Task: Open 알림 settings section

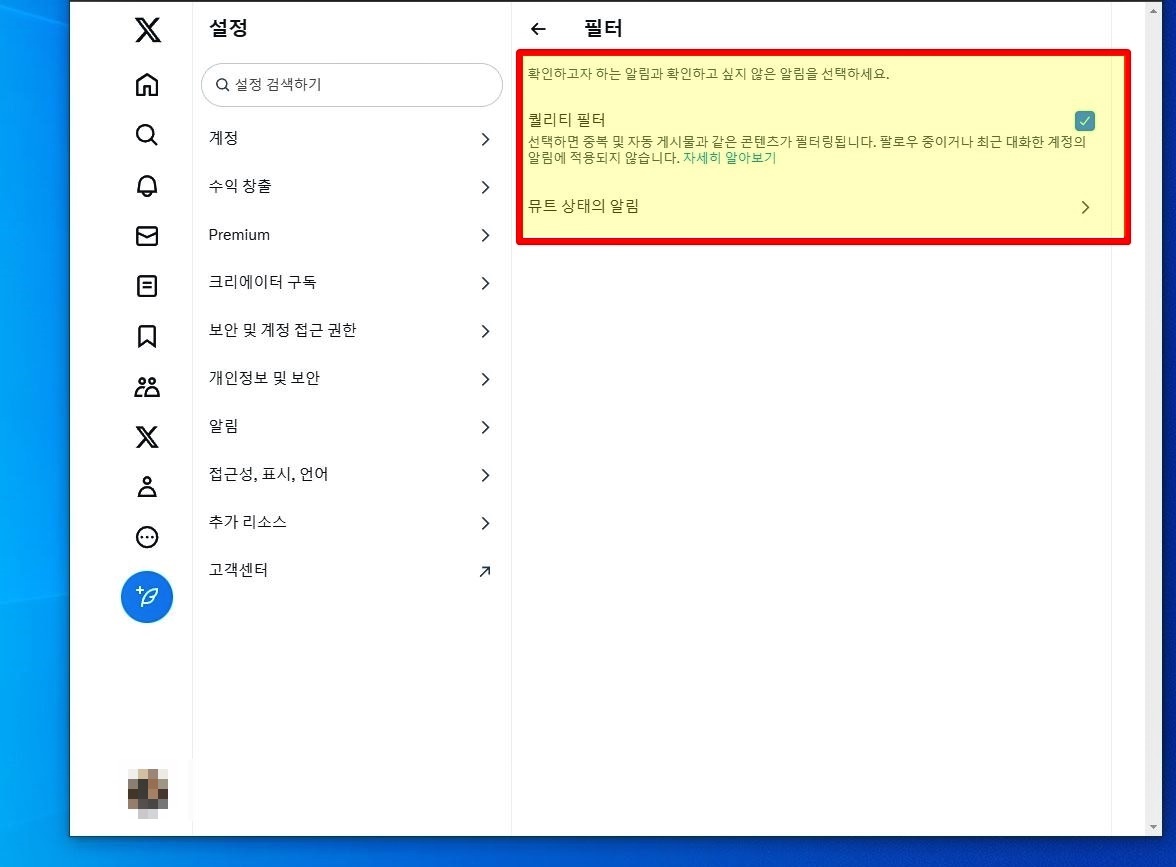Action: [x=352, y=427]
